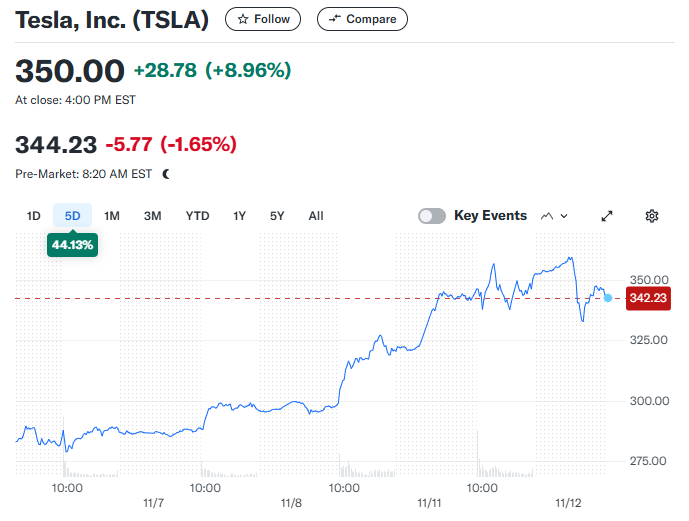689x521 pixels.
Task: Click the 344.23 pre-market price
Action: pos(56,145)
